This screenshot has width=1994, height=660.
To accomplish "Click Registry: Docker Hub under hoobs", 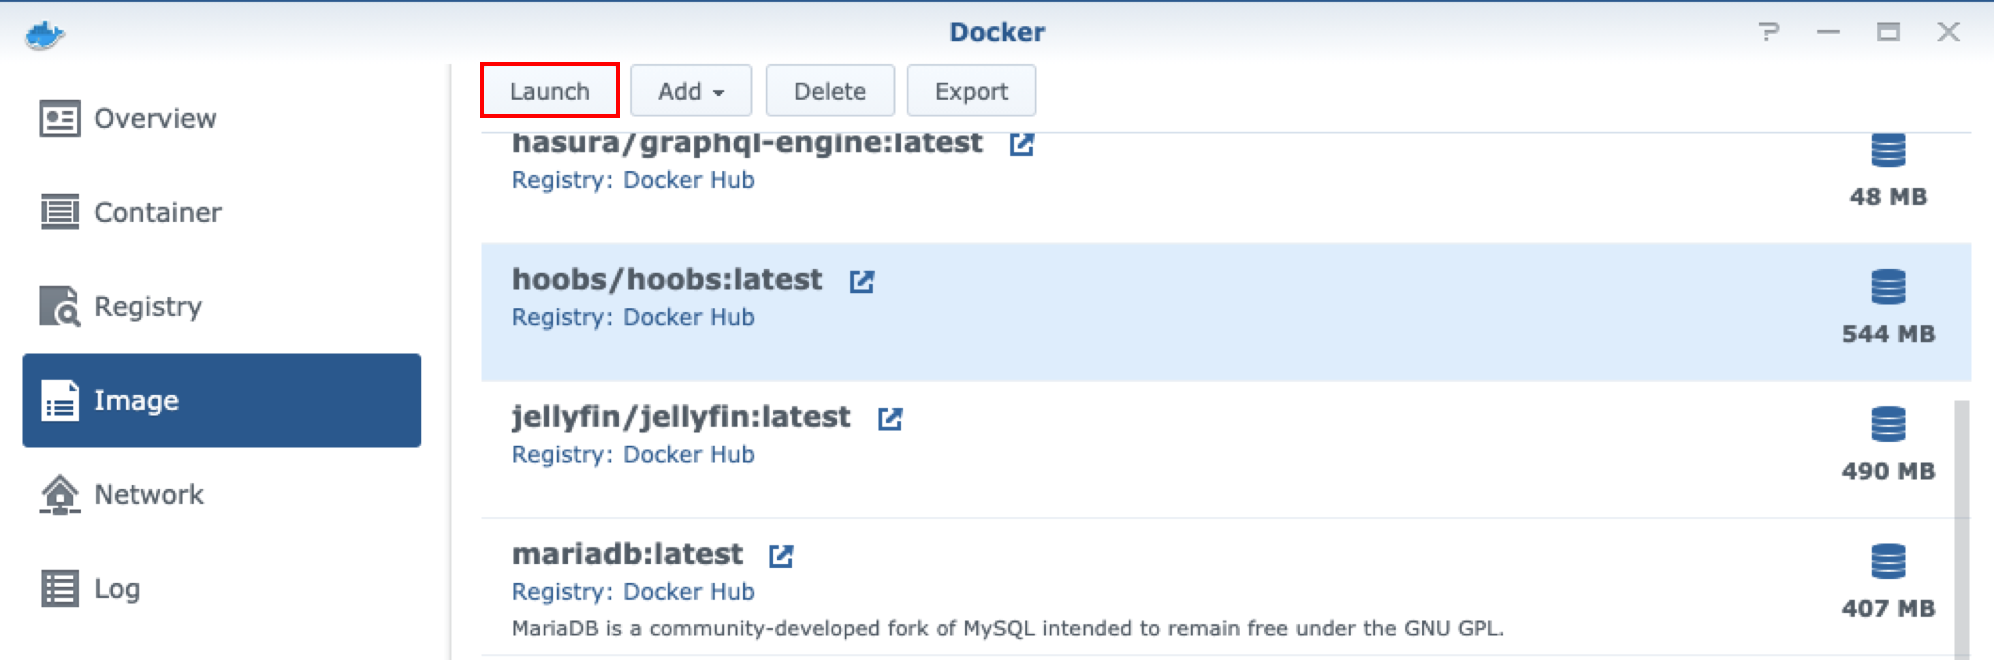I will [633, 317].
